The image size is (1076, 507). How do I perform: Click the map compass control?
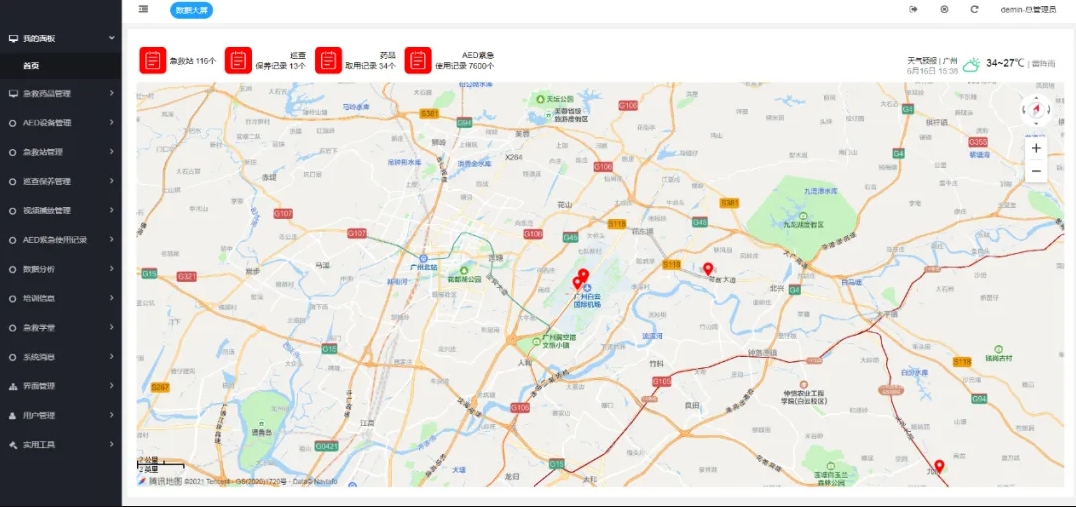(1036, 110)
